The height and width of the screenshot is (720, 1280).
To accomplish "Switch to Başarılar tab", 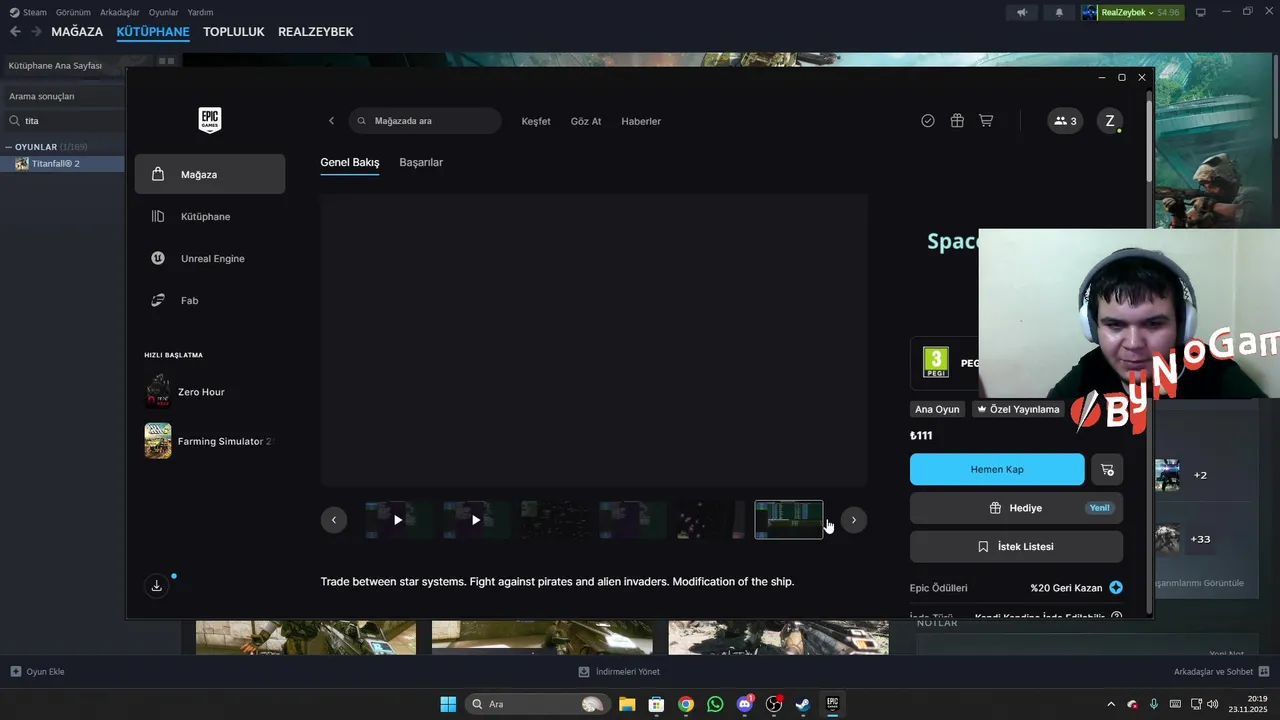I will 421,162.
